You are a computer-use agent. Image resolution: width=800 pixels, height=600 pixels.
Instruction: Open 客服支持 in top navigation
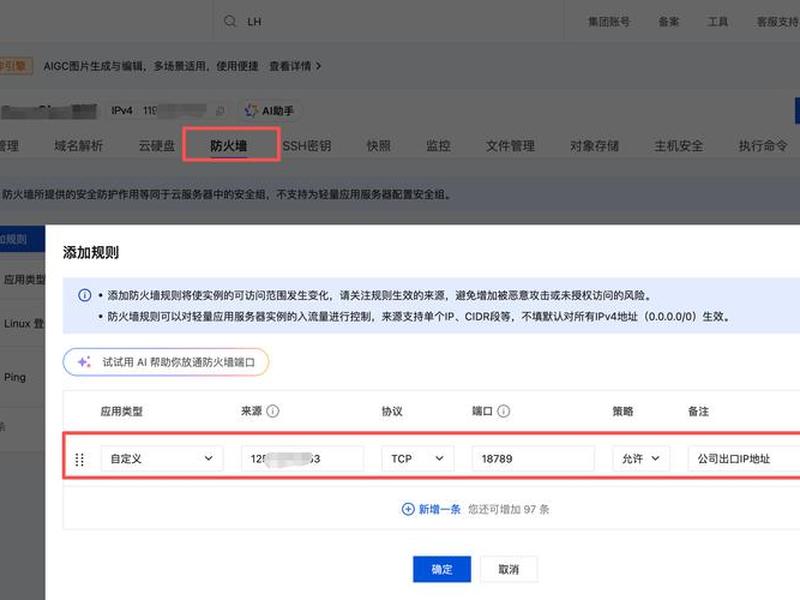(x=778, y=21)
